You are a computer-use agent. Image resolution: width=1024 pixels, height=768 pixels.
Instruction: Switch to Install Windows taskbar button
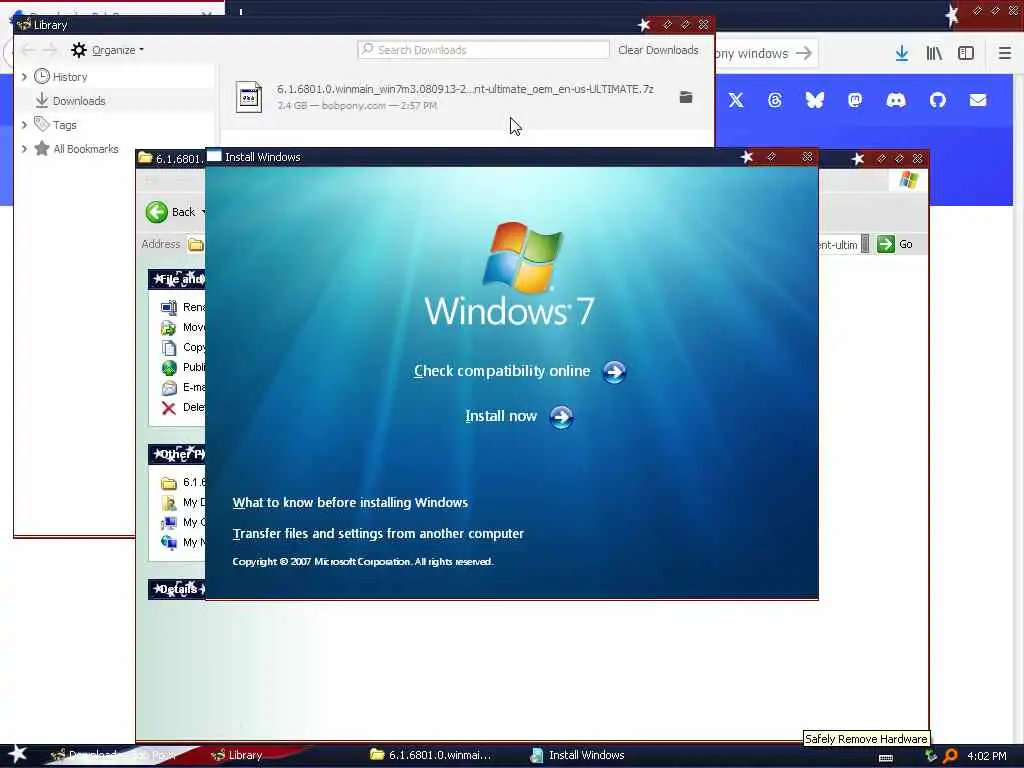[578, 755]
